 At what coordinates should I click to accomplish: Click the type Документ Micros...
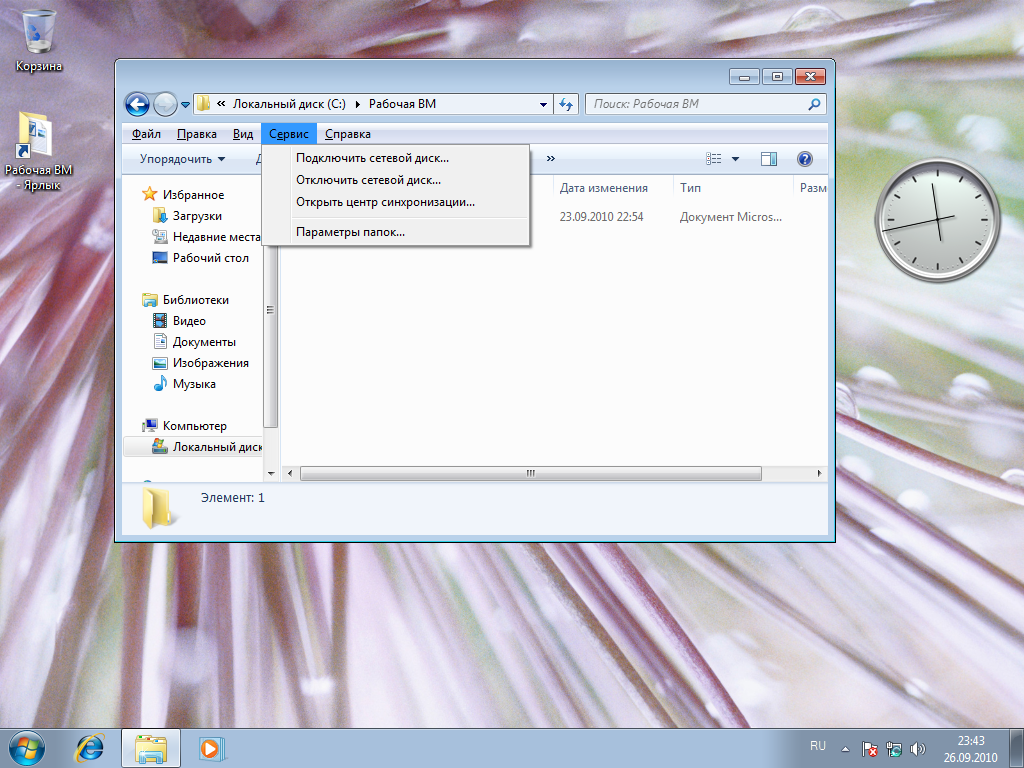point(731,217)
